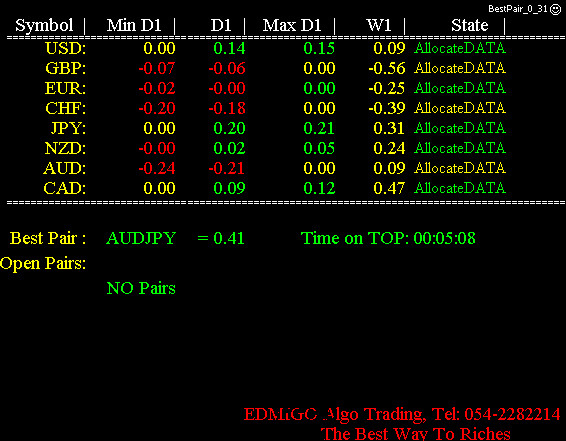This screenshot has width=566, height=441.
Task: Click USD Max D1 value 0.15
Action: point(319,48)
